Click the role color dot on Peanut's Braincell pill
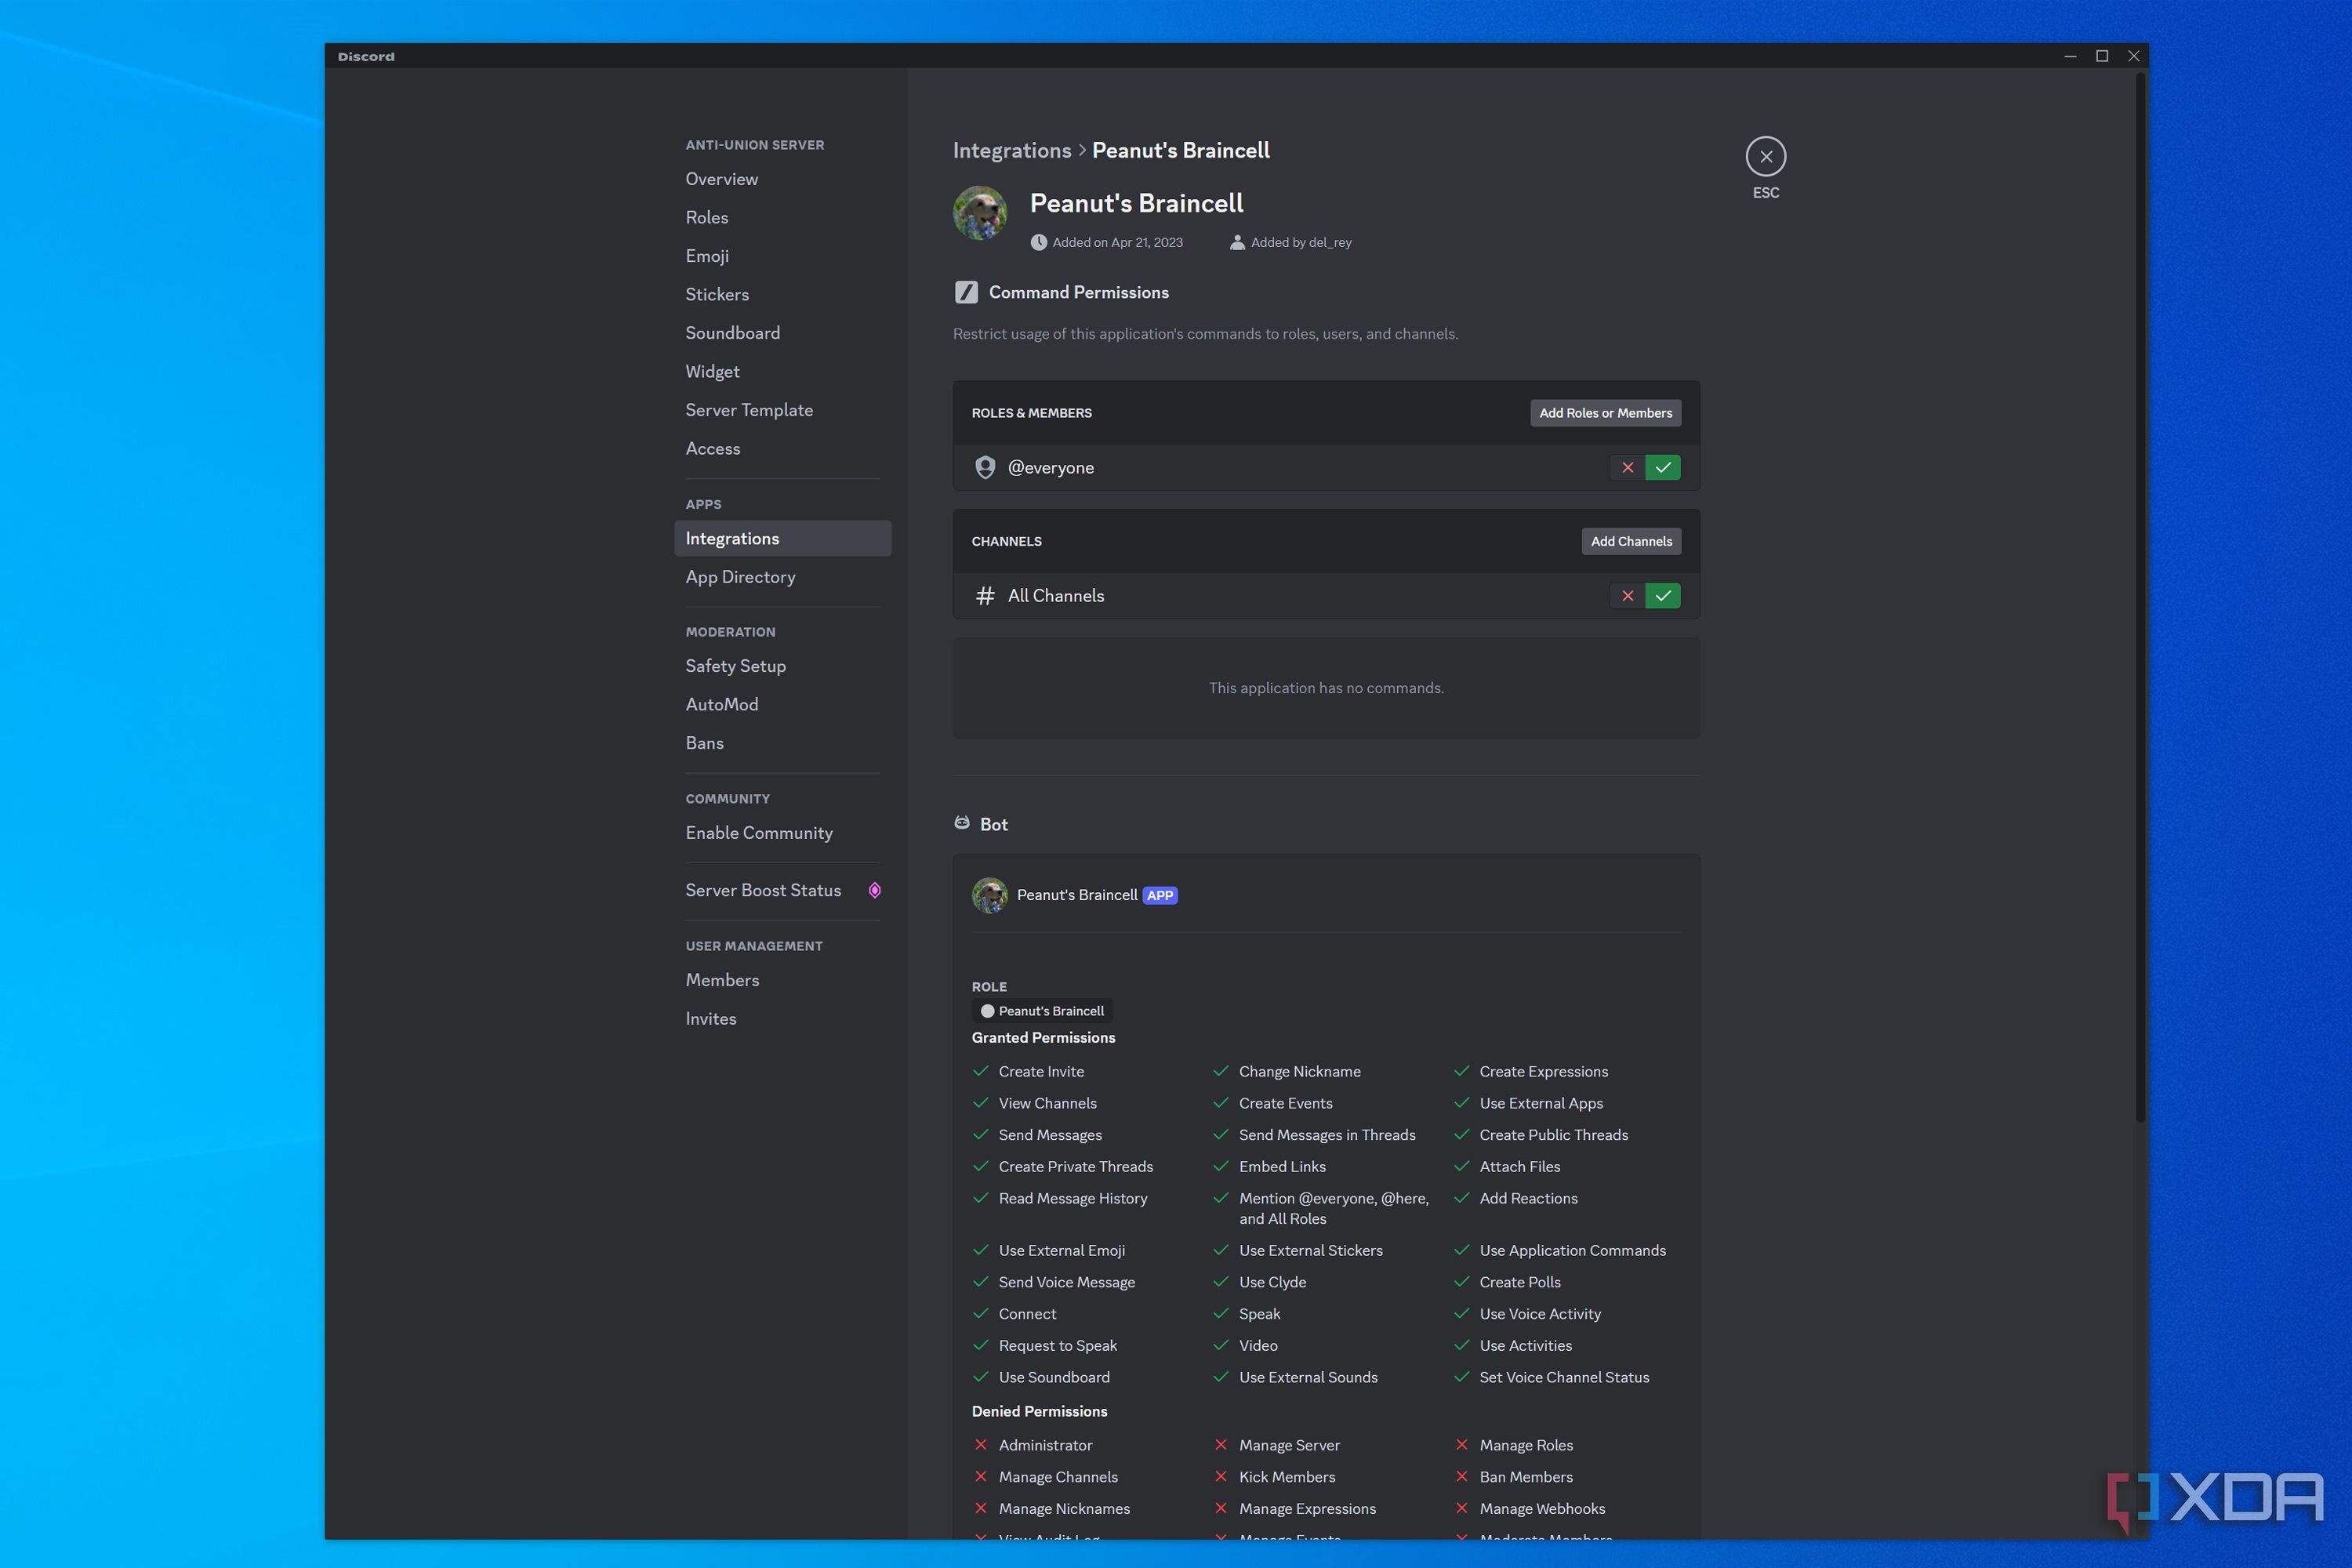Image resolution: width=2352 pixels, height=1568 pixels. pyautogui.click(x=987, y=1011)
